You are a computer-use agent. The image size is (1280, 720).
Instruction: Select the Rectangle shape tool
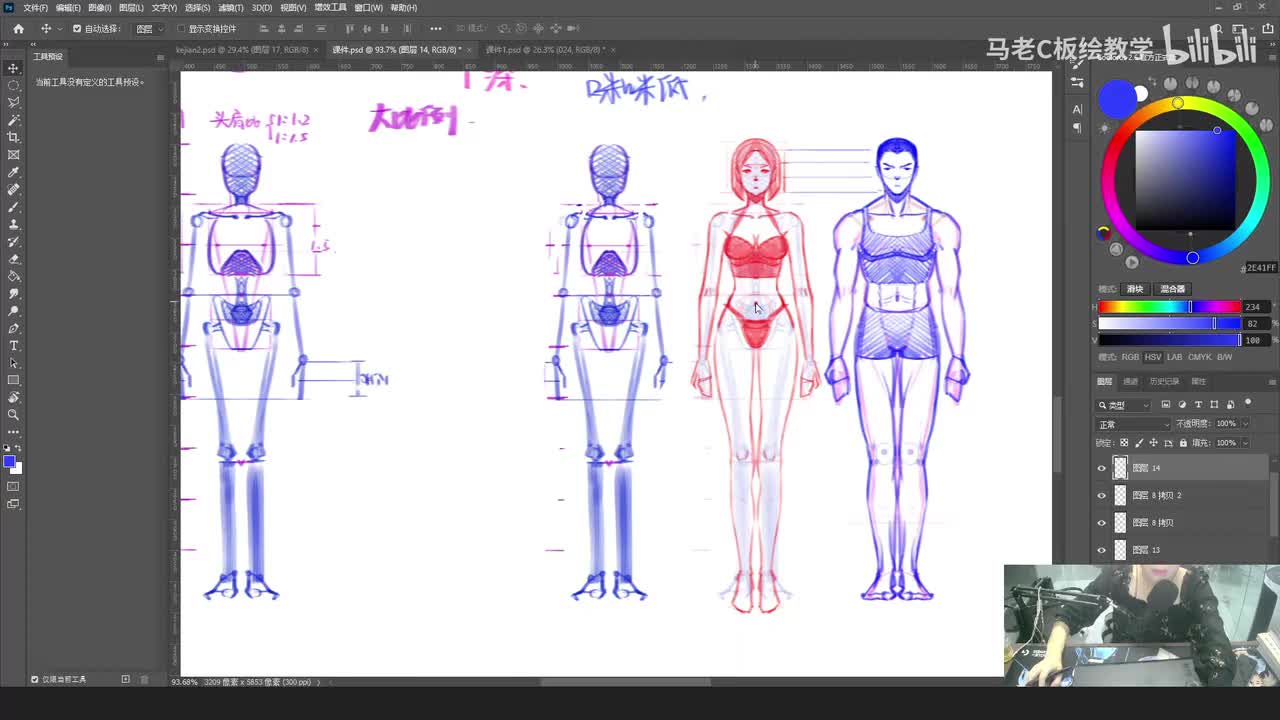[x=14, y=380]
